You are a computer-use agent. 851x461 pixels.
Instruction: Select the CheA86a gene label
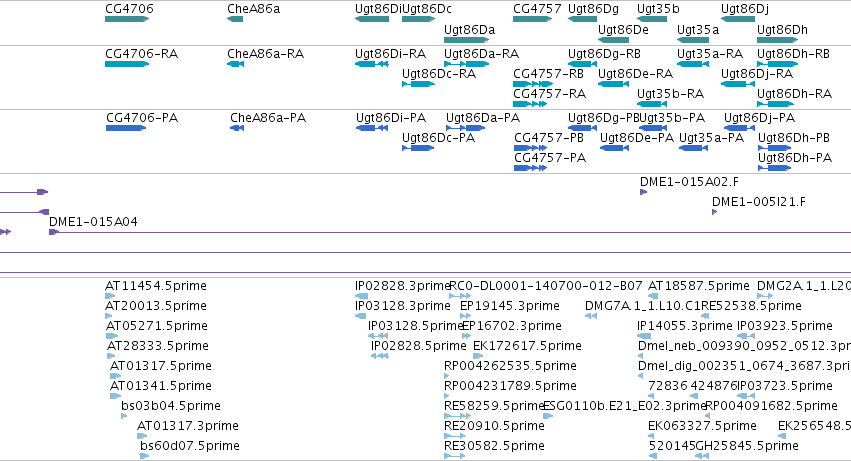click(253, 9)
